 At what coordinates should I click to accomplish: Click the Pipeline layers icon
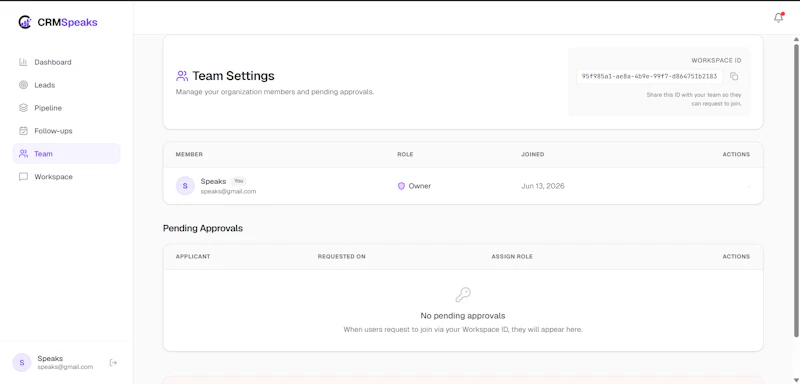[x=23, y=108]
